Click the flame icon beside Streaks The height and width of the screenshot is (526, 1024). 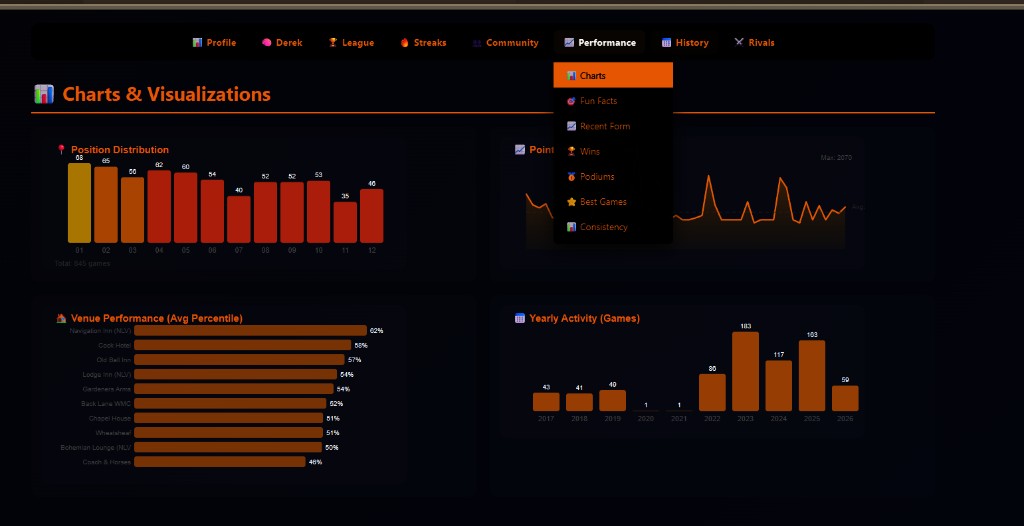point(404,42)
